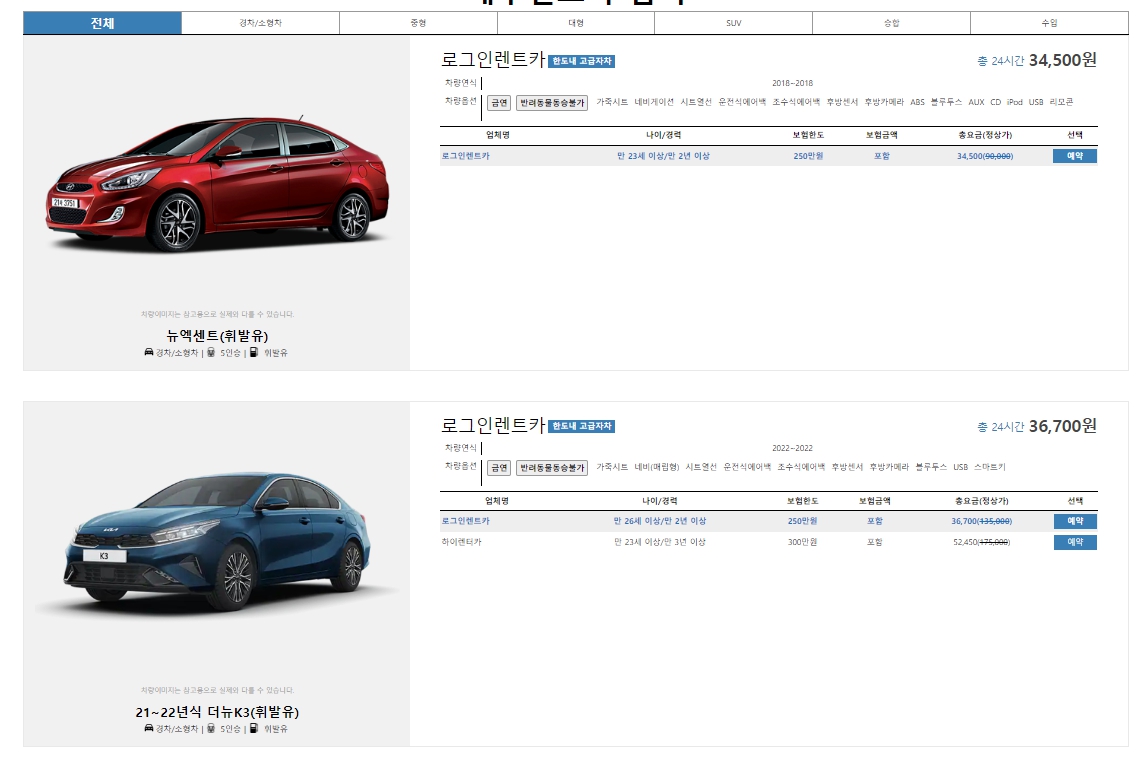
Task: Click the 34,500원 total price
Action: [1062, 61]
